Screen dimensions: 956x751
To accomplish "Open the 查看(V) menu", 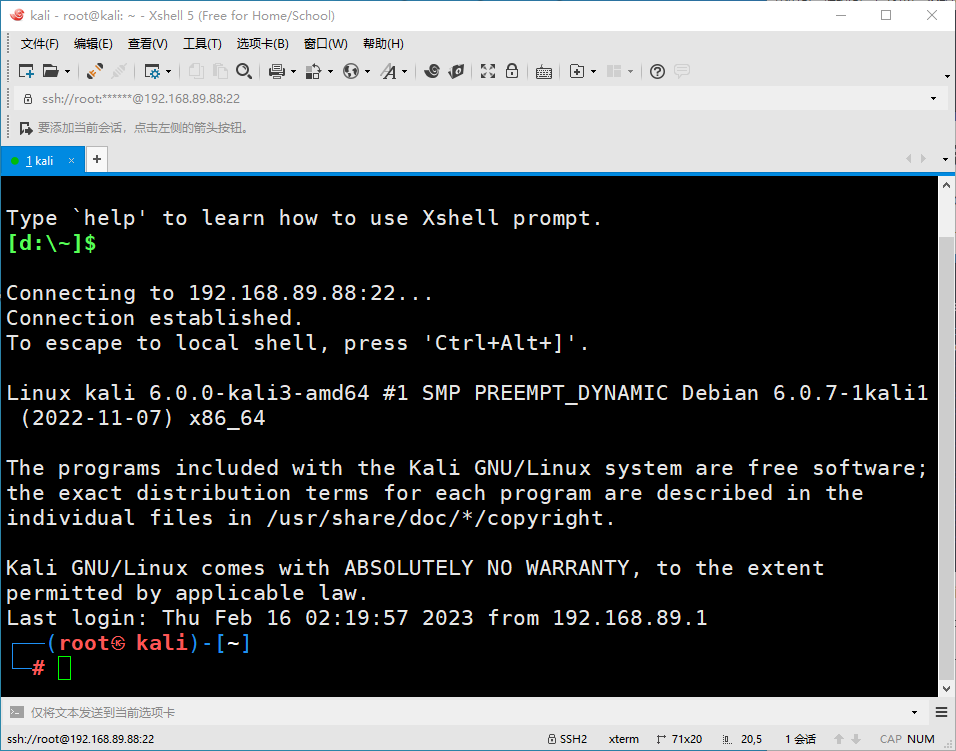I will (x=148, y=44).
